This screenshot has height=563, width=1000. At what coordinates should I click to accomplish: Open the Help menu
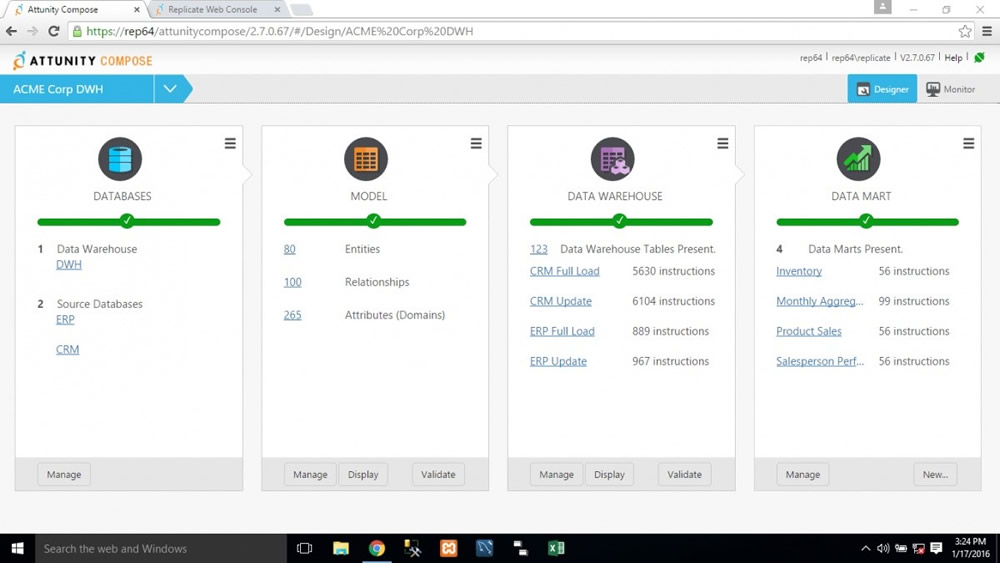[953, 57]
